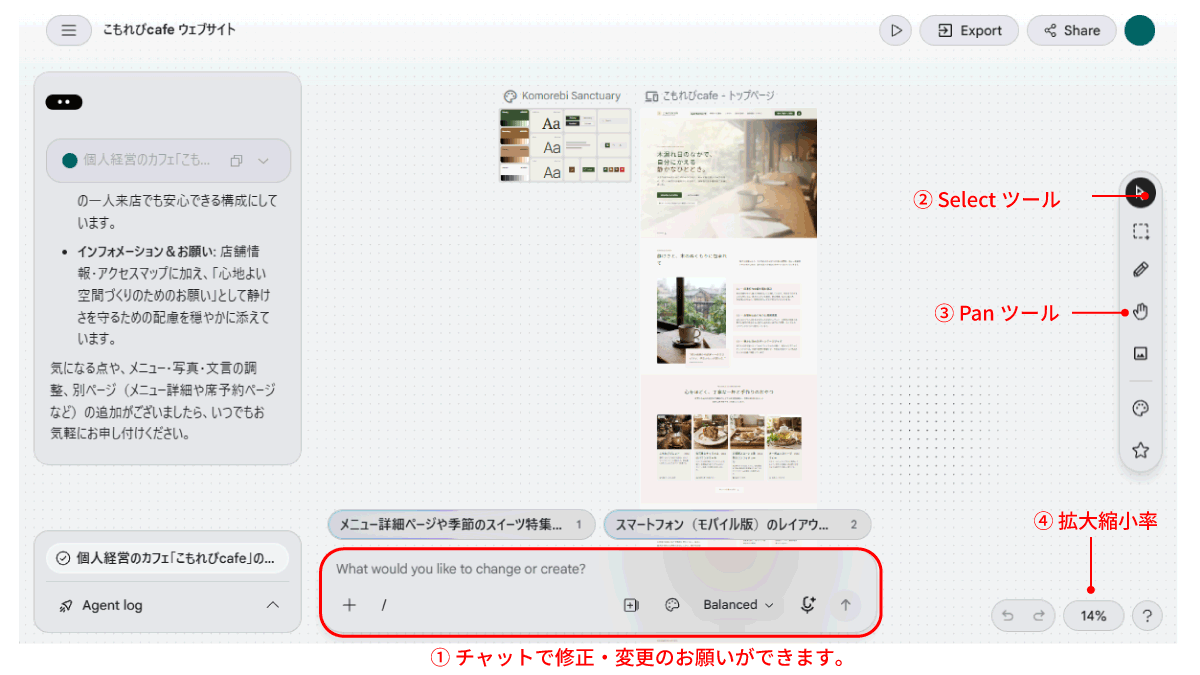The image size is (1200, 675).
Task: Click the project title こもれびcafe ウェブサイト
Action: 169,30
